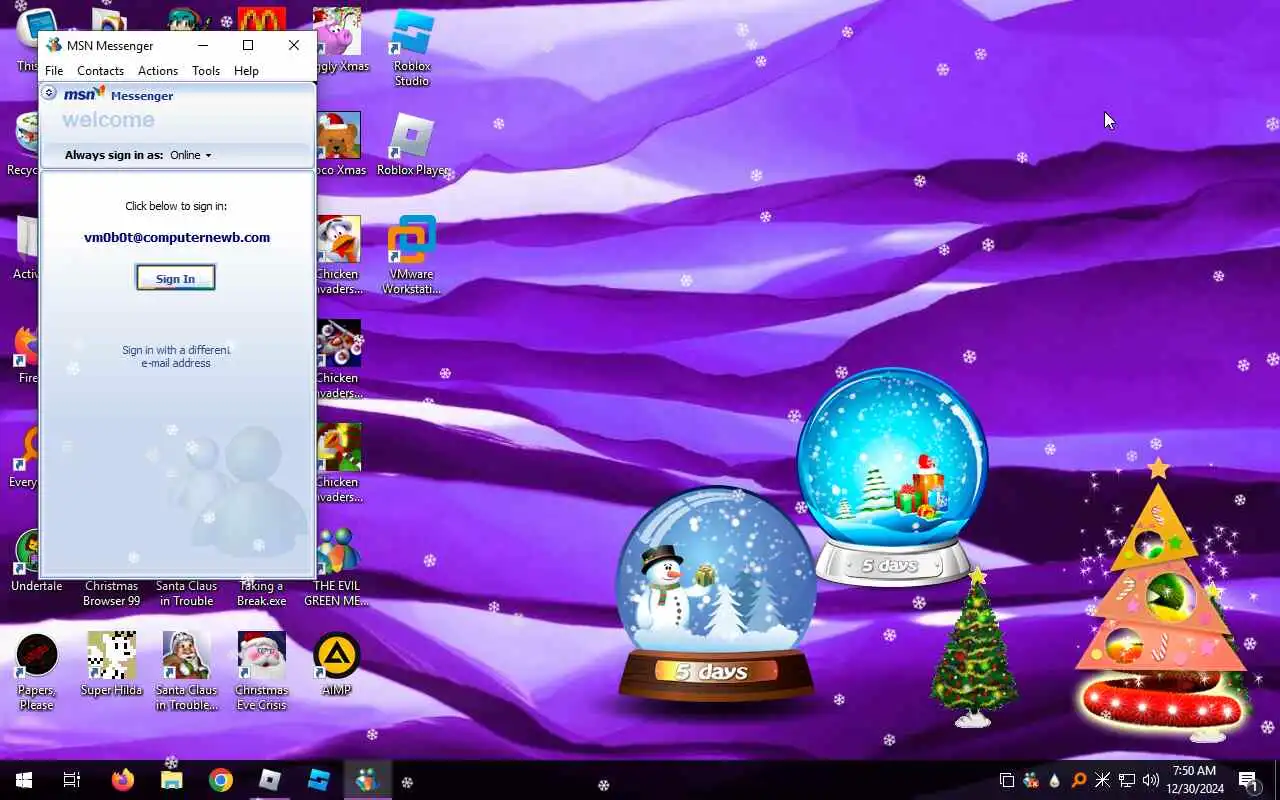Launch Google Chrome from the taskbar
Image resolution: width=1280 pixels, height=800 pixels.
click(221, 780)
